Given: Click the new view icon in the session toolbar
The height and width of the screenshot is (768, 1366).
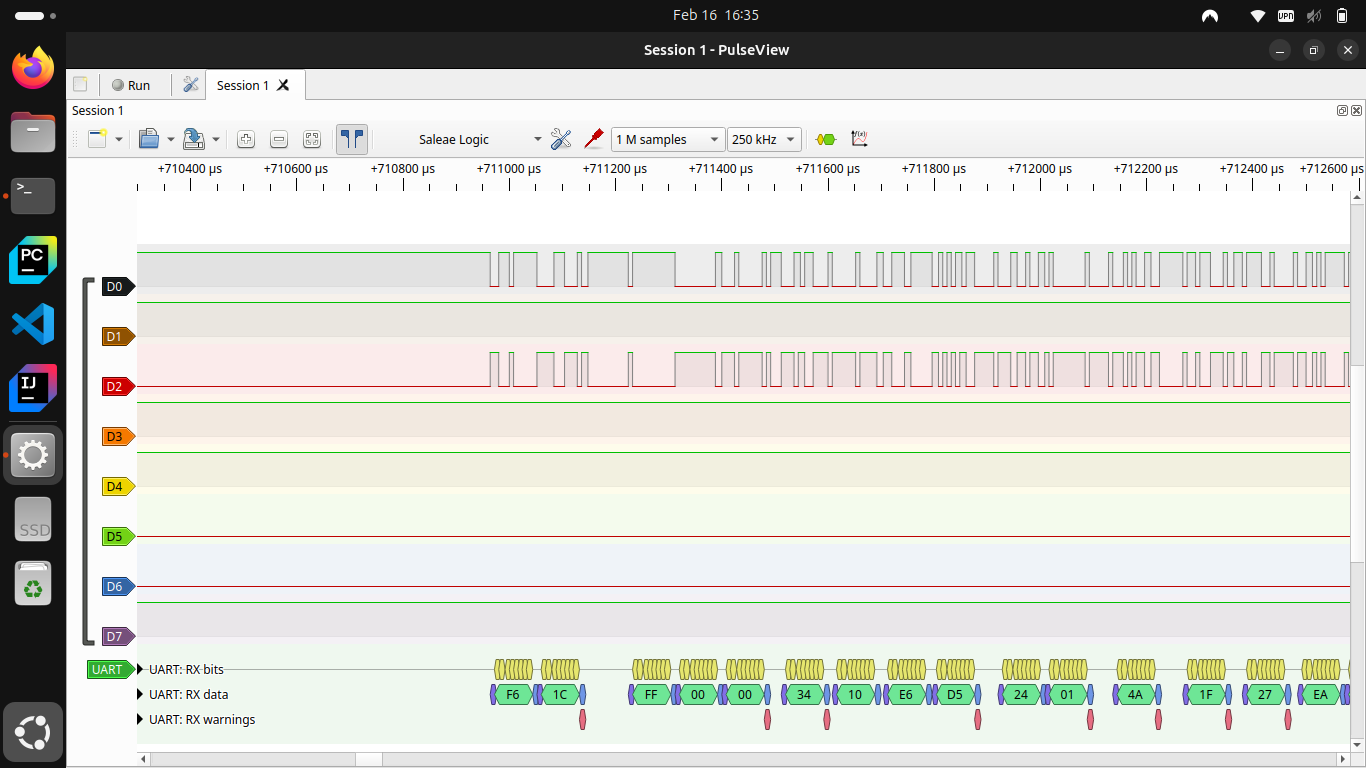Looking at the screenshot, I should pyautogui.click(x=98, y=139).
